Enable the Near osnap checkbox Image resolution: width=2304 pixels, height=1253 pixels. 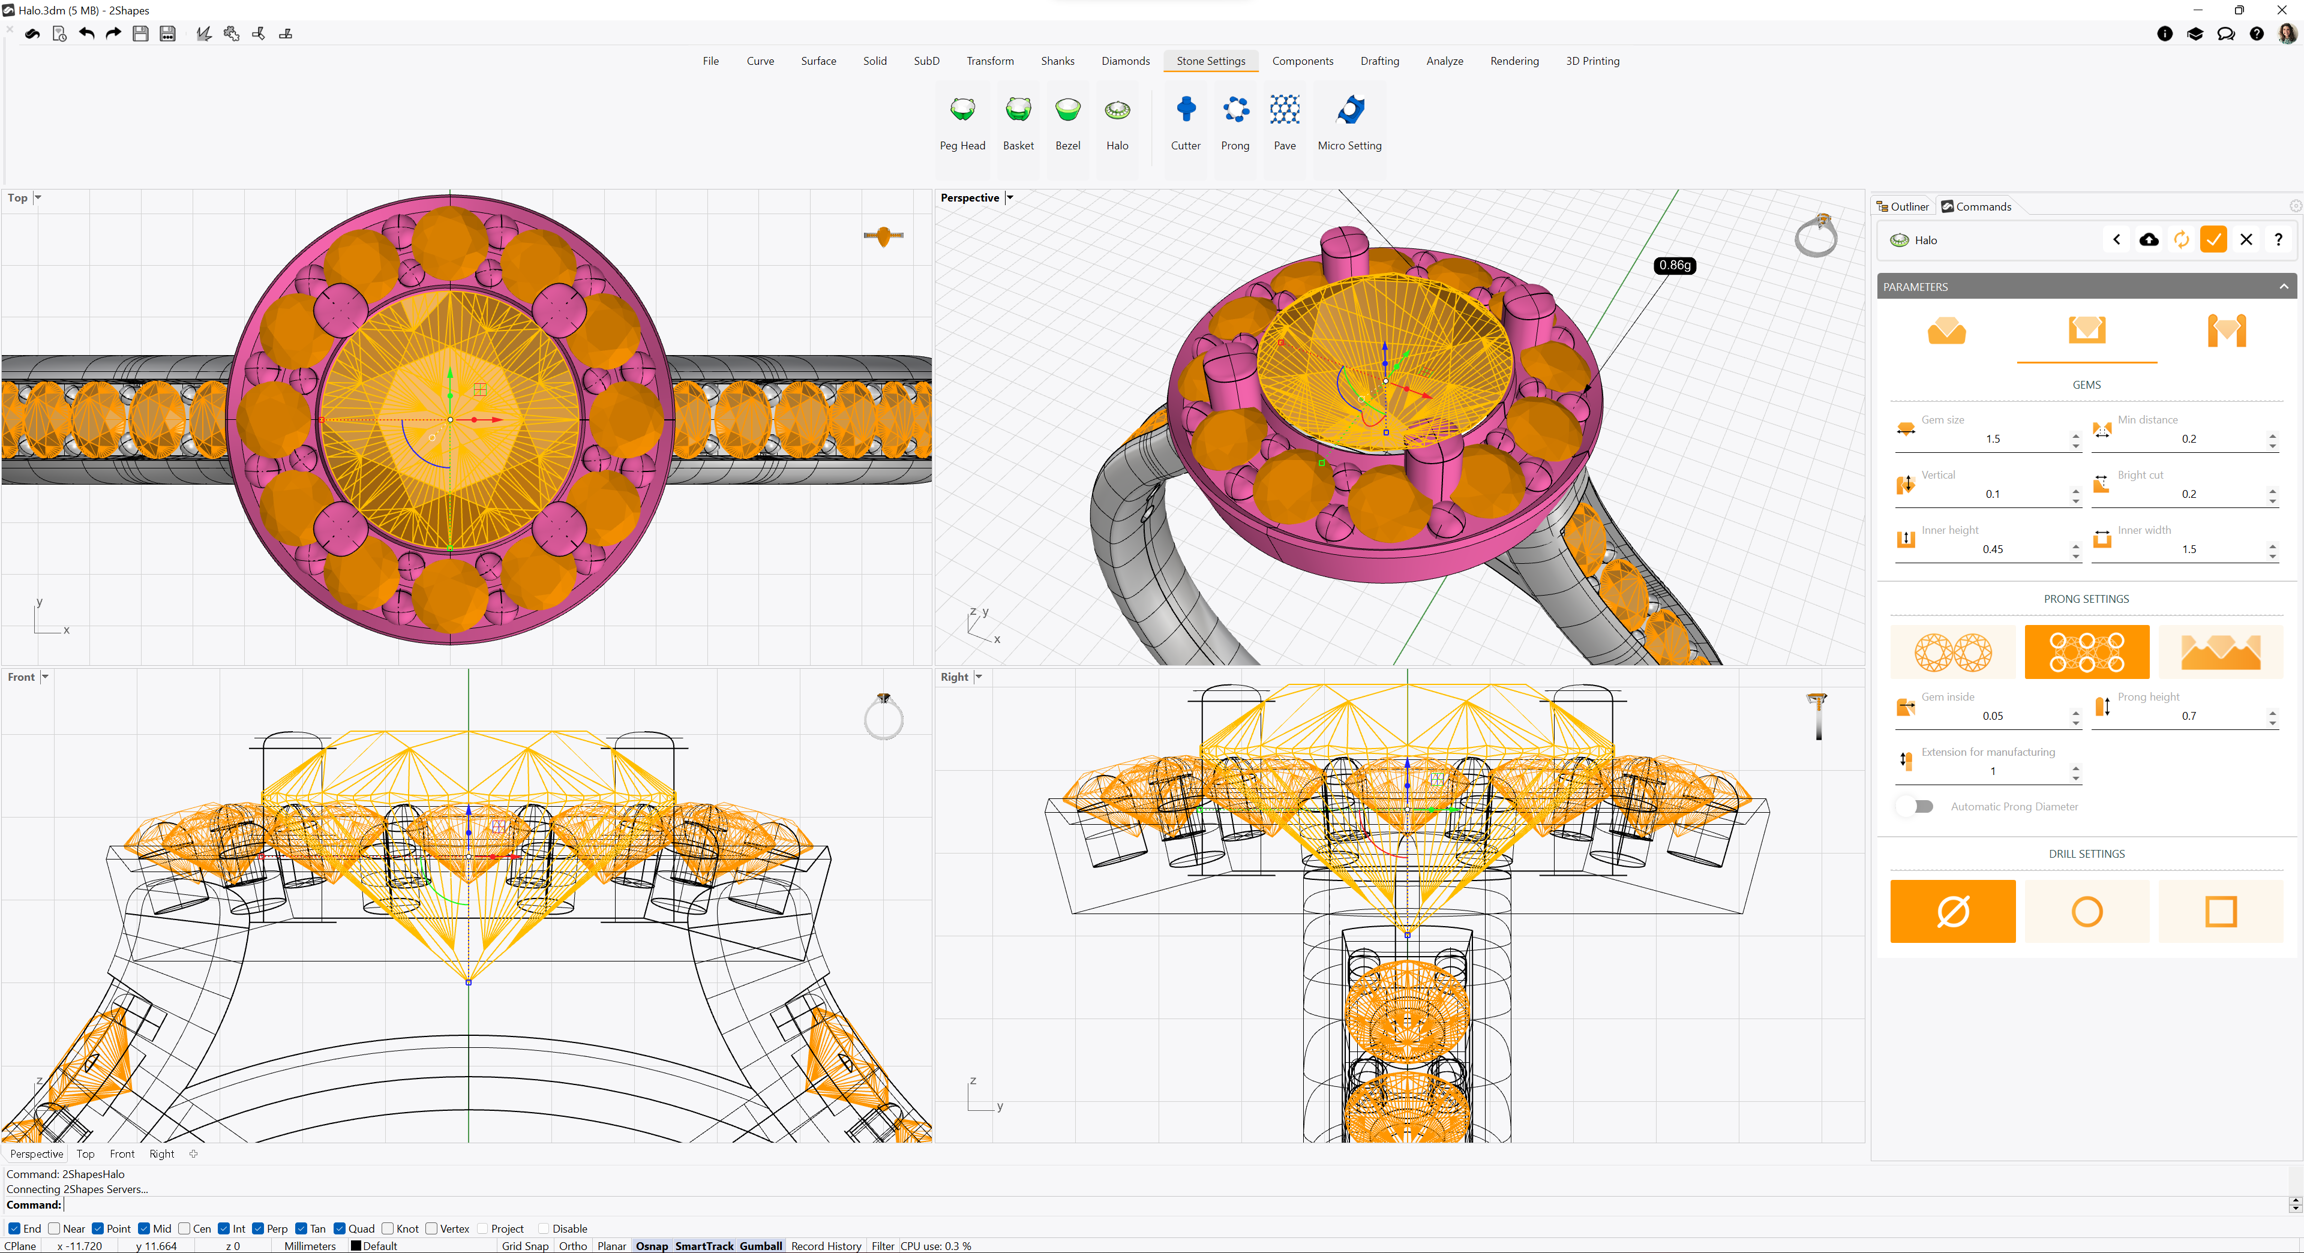click(x=55, y=1229)
